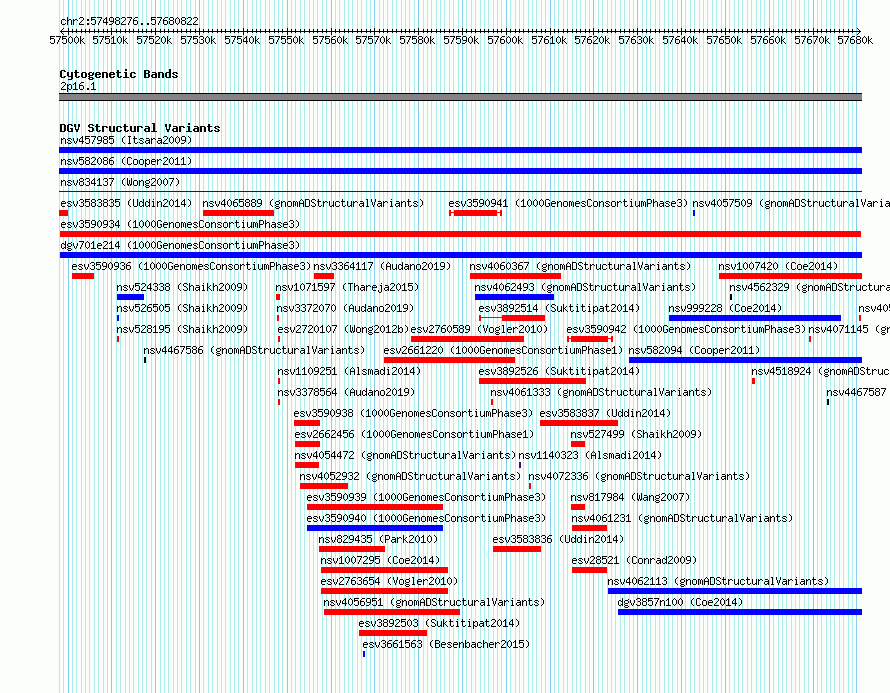Open nsv4060367 gnomAD variant label
This screenshot has width=890, height=693.
[580, 266]
